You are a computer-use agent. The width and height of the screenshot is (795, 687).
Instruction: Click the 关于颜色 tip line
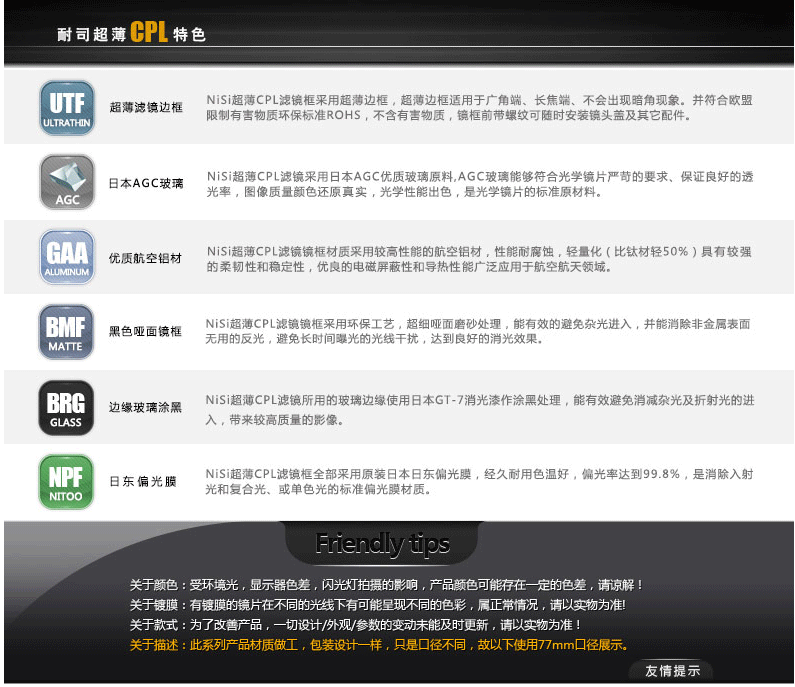click(x=386, y=585)
